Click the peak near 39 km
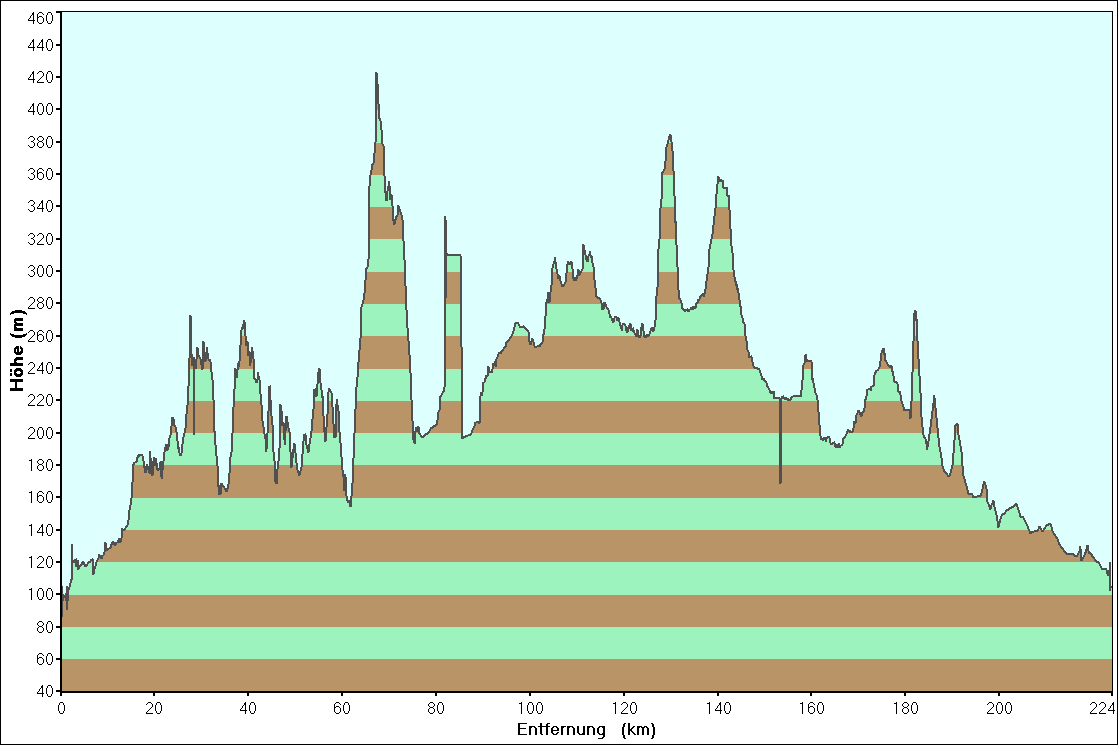This screenshot has height=745, width=1118. click(243, 324)
